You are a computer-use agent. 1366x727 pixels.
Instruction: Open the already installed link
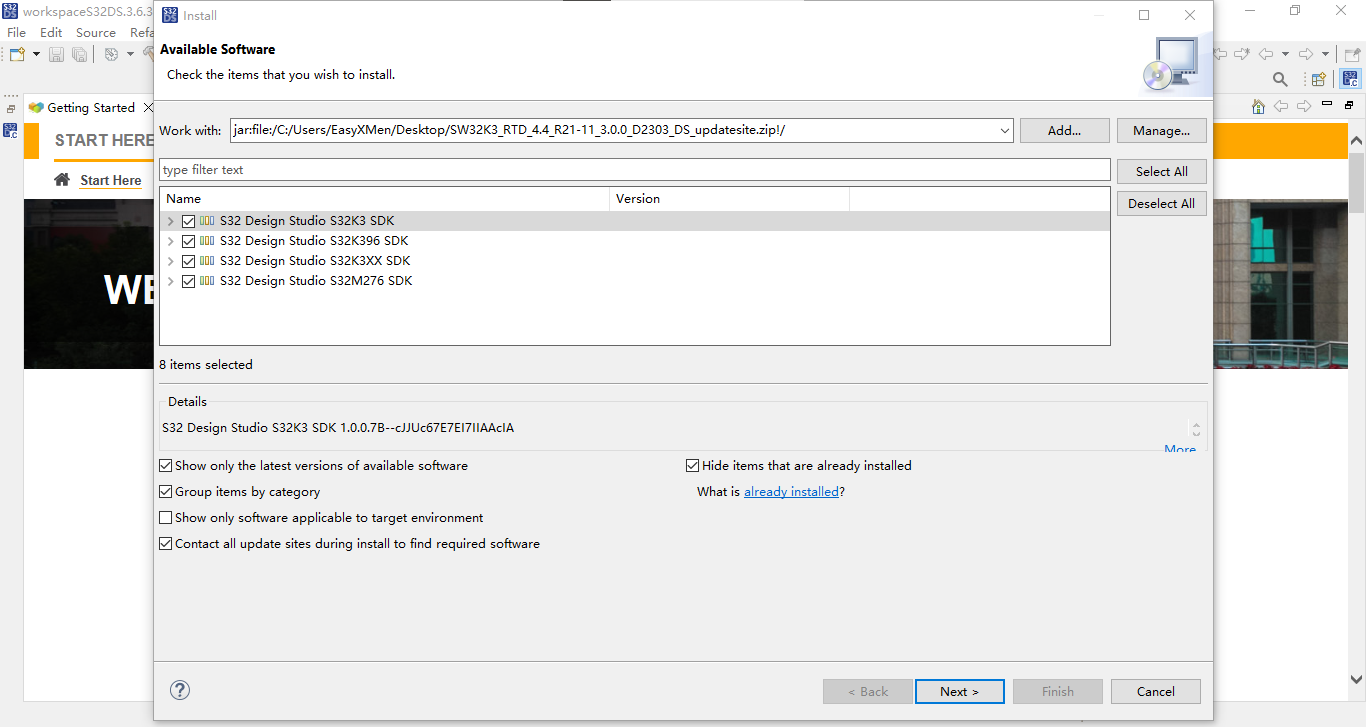(791, 492)
